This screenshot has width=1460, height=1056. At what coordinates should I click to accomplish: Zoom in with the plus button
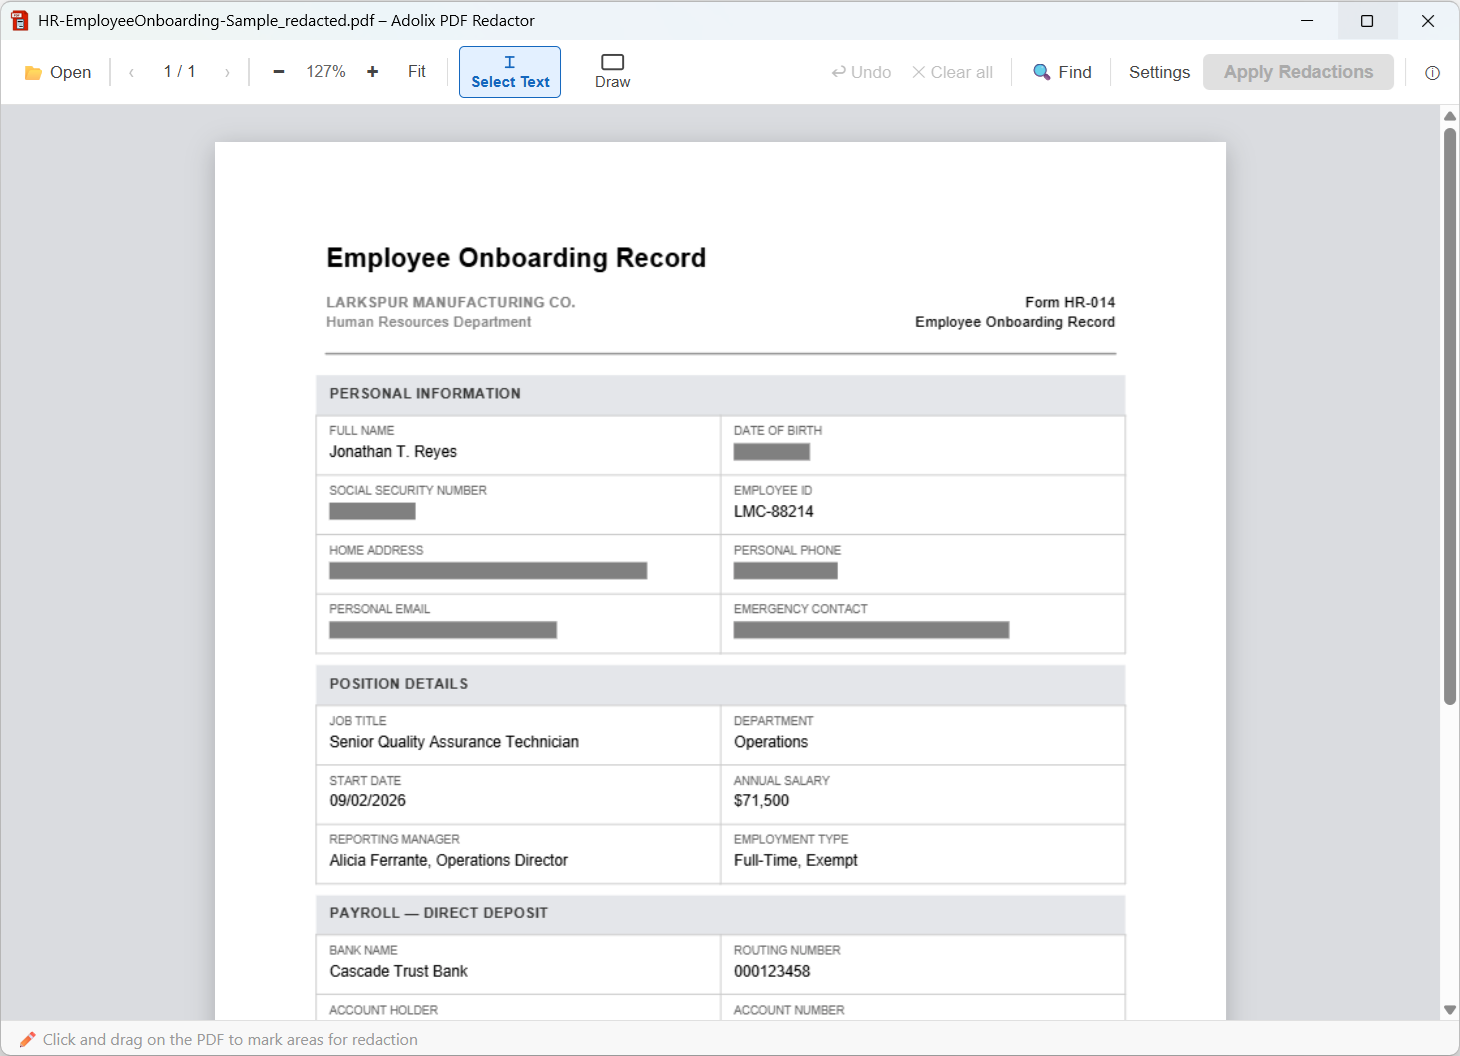(x=373, y=72)
